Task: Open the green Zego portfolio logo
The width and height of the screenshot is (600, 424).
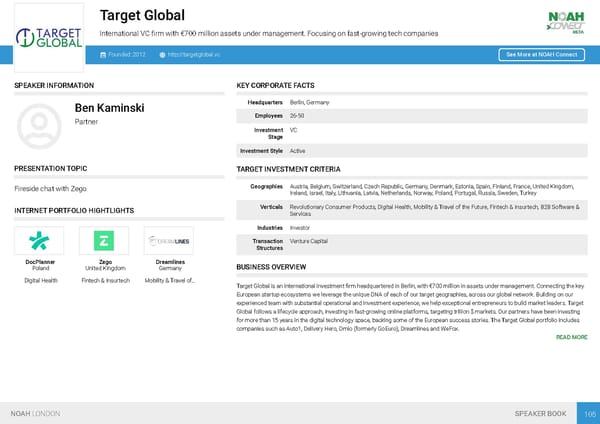Action: pyautogui.click(x=105, y=240)
